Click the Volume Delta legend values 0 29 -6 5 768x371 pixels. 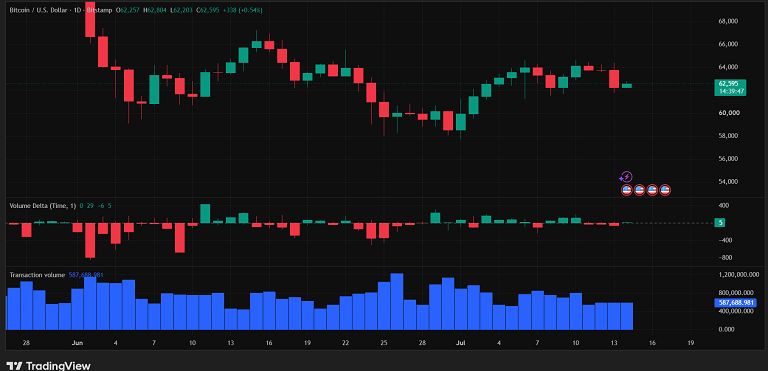tap(96, 206)
